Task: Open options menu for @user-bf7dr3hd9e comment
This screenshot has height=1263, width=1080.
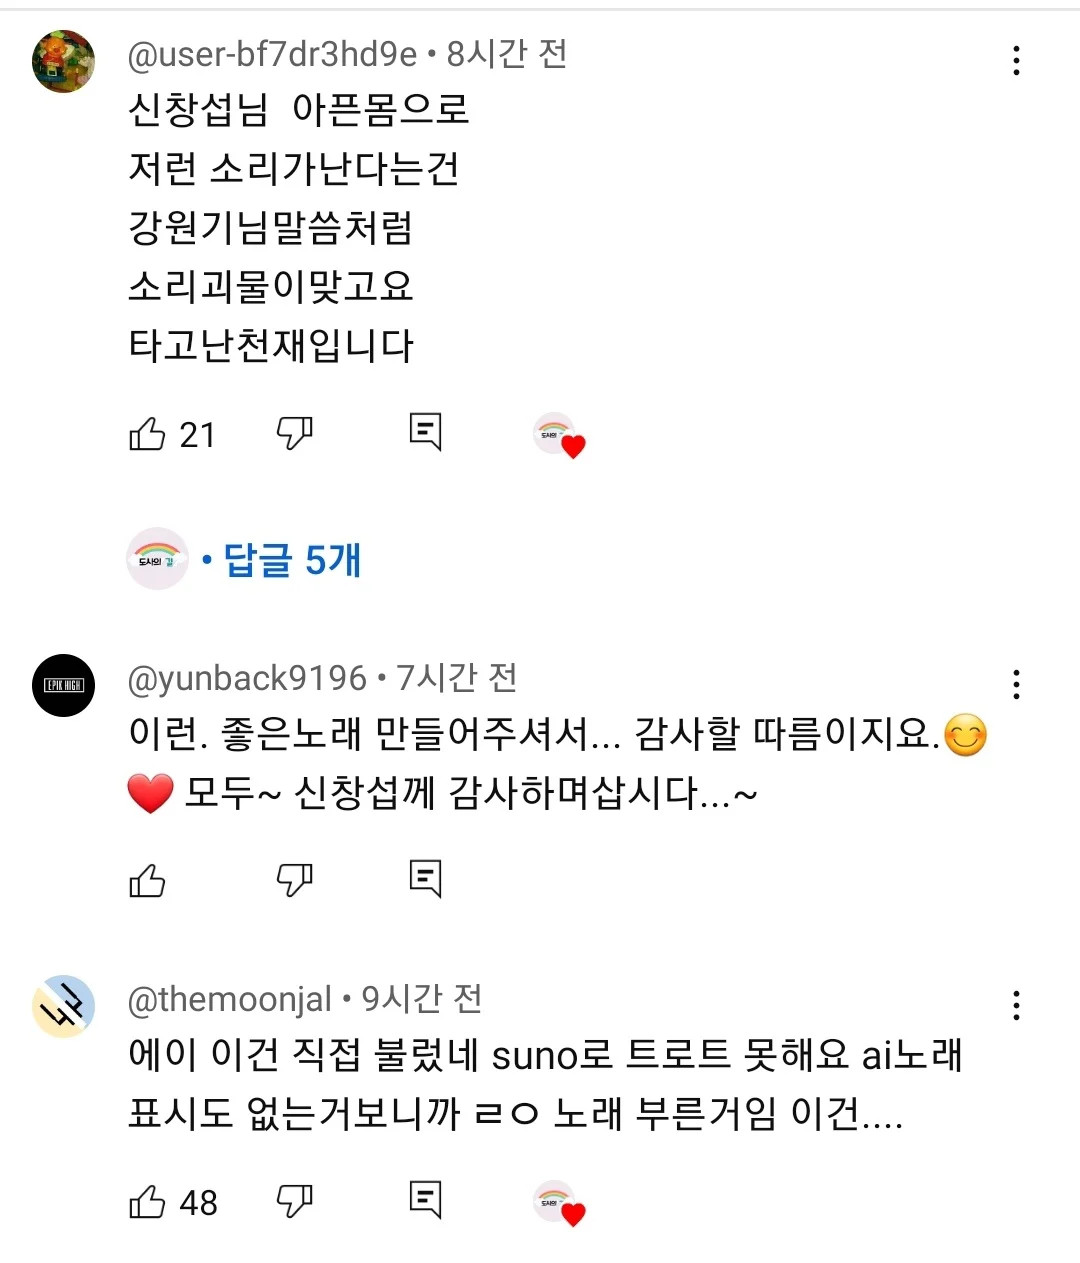Action: coord(1016,61)
